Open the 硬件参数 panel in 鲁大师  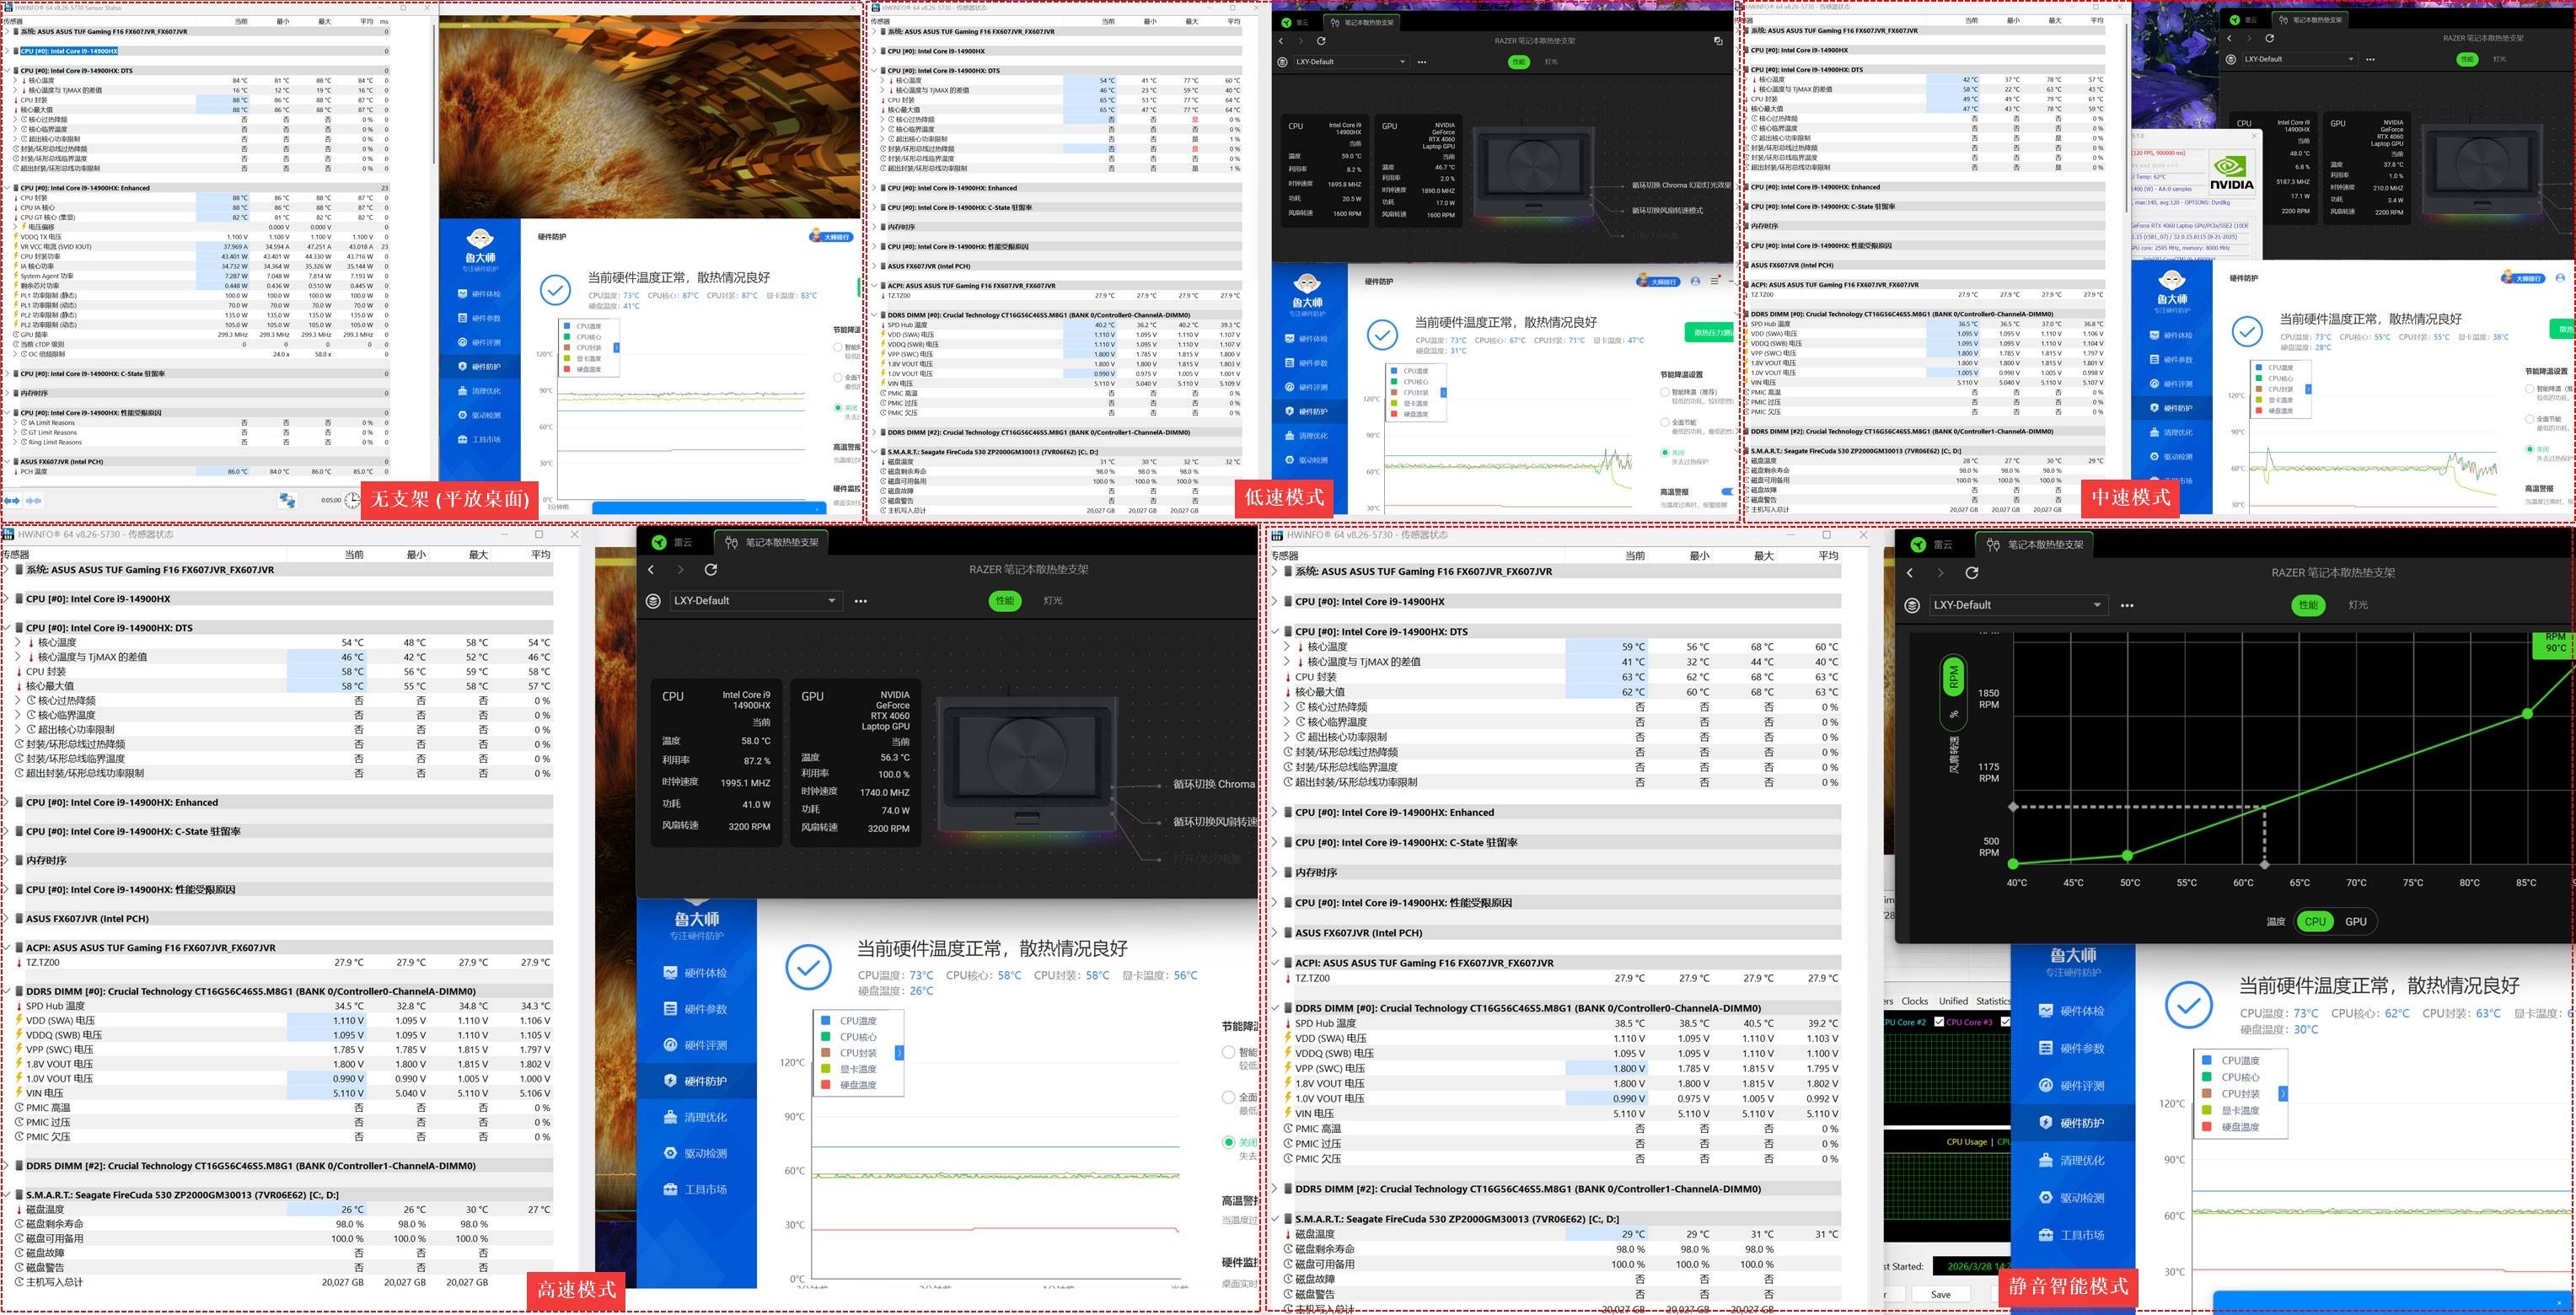(x=697, y=1008)
